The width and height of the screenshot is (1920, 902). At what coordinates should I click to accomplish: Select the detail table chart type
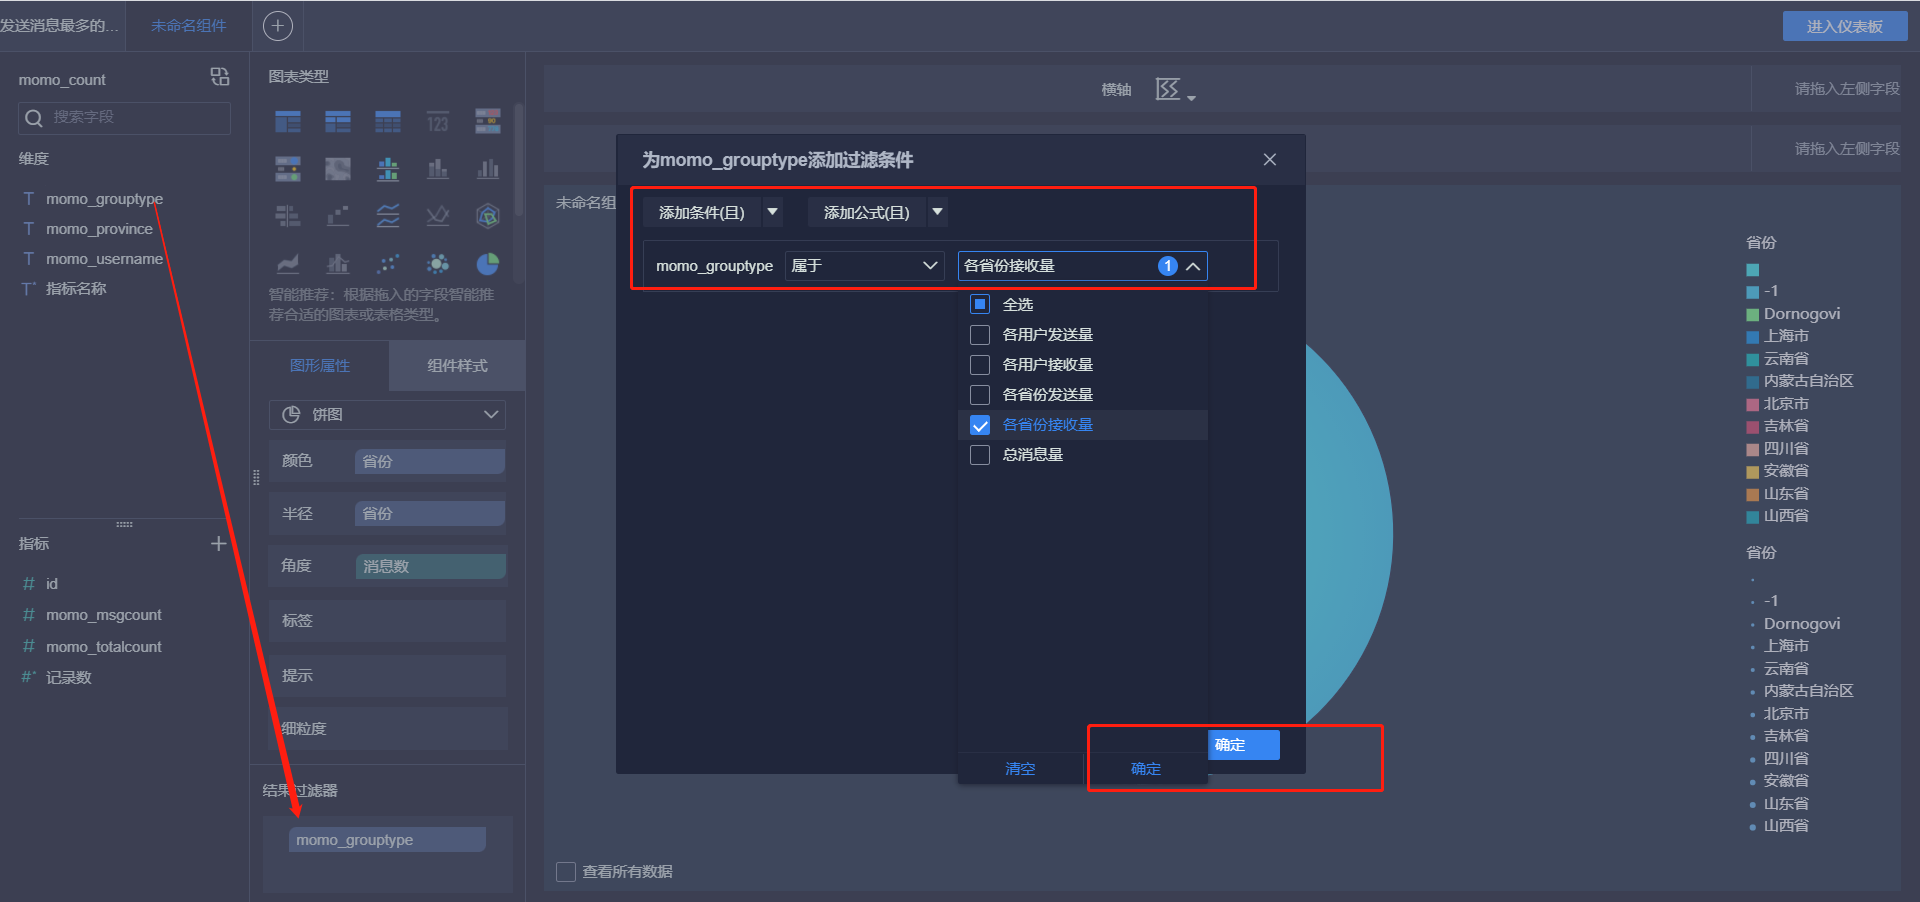(388, 122)
